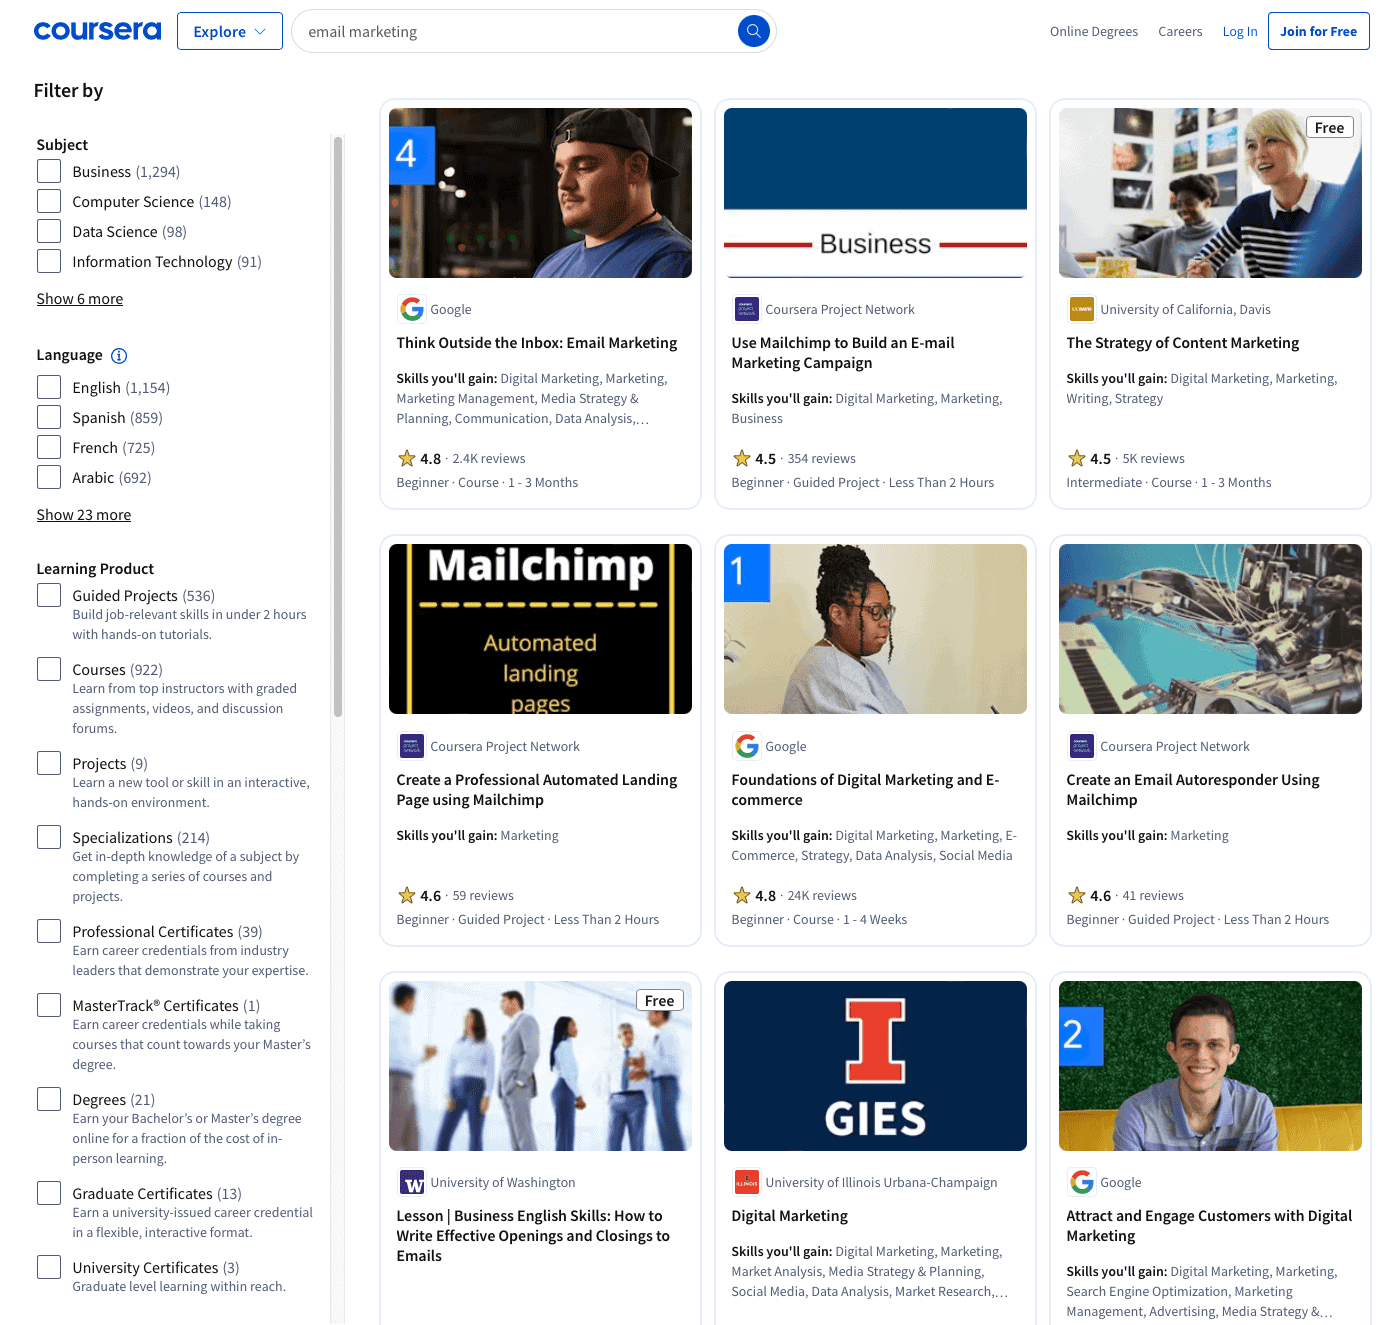Viewport: 1389px width, 1325px height.
Task: Click the robotic arms thumbnail image
Action: pos(1210,629)
